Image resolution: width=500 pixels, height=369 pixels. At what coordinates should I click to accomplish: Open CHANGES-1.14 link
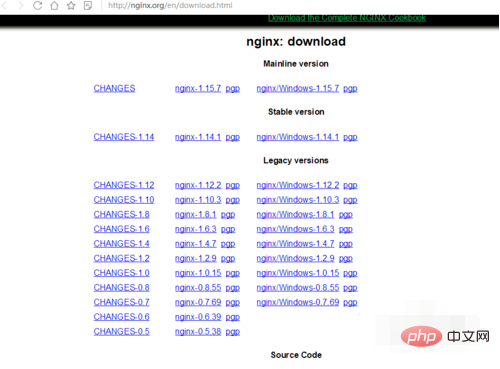pyautogui.click(x=124, y=137)
